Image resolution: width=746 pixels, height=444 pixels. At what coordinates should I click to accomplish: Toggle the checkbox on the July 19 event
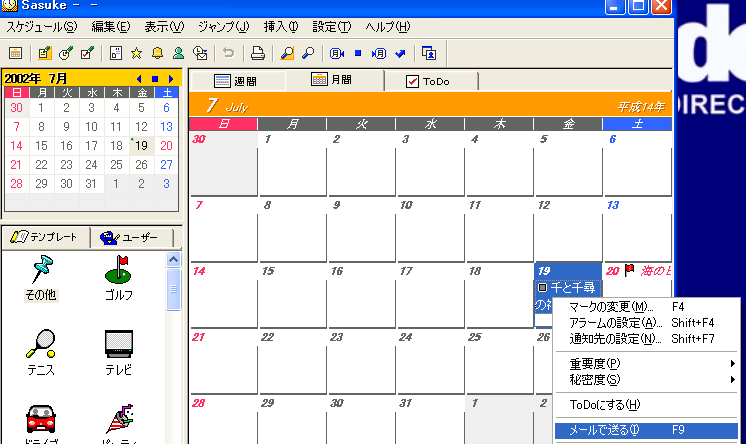[542, 287]
